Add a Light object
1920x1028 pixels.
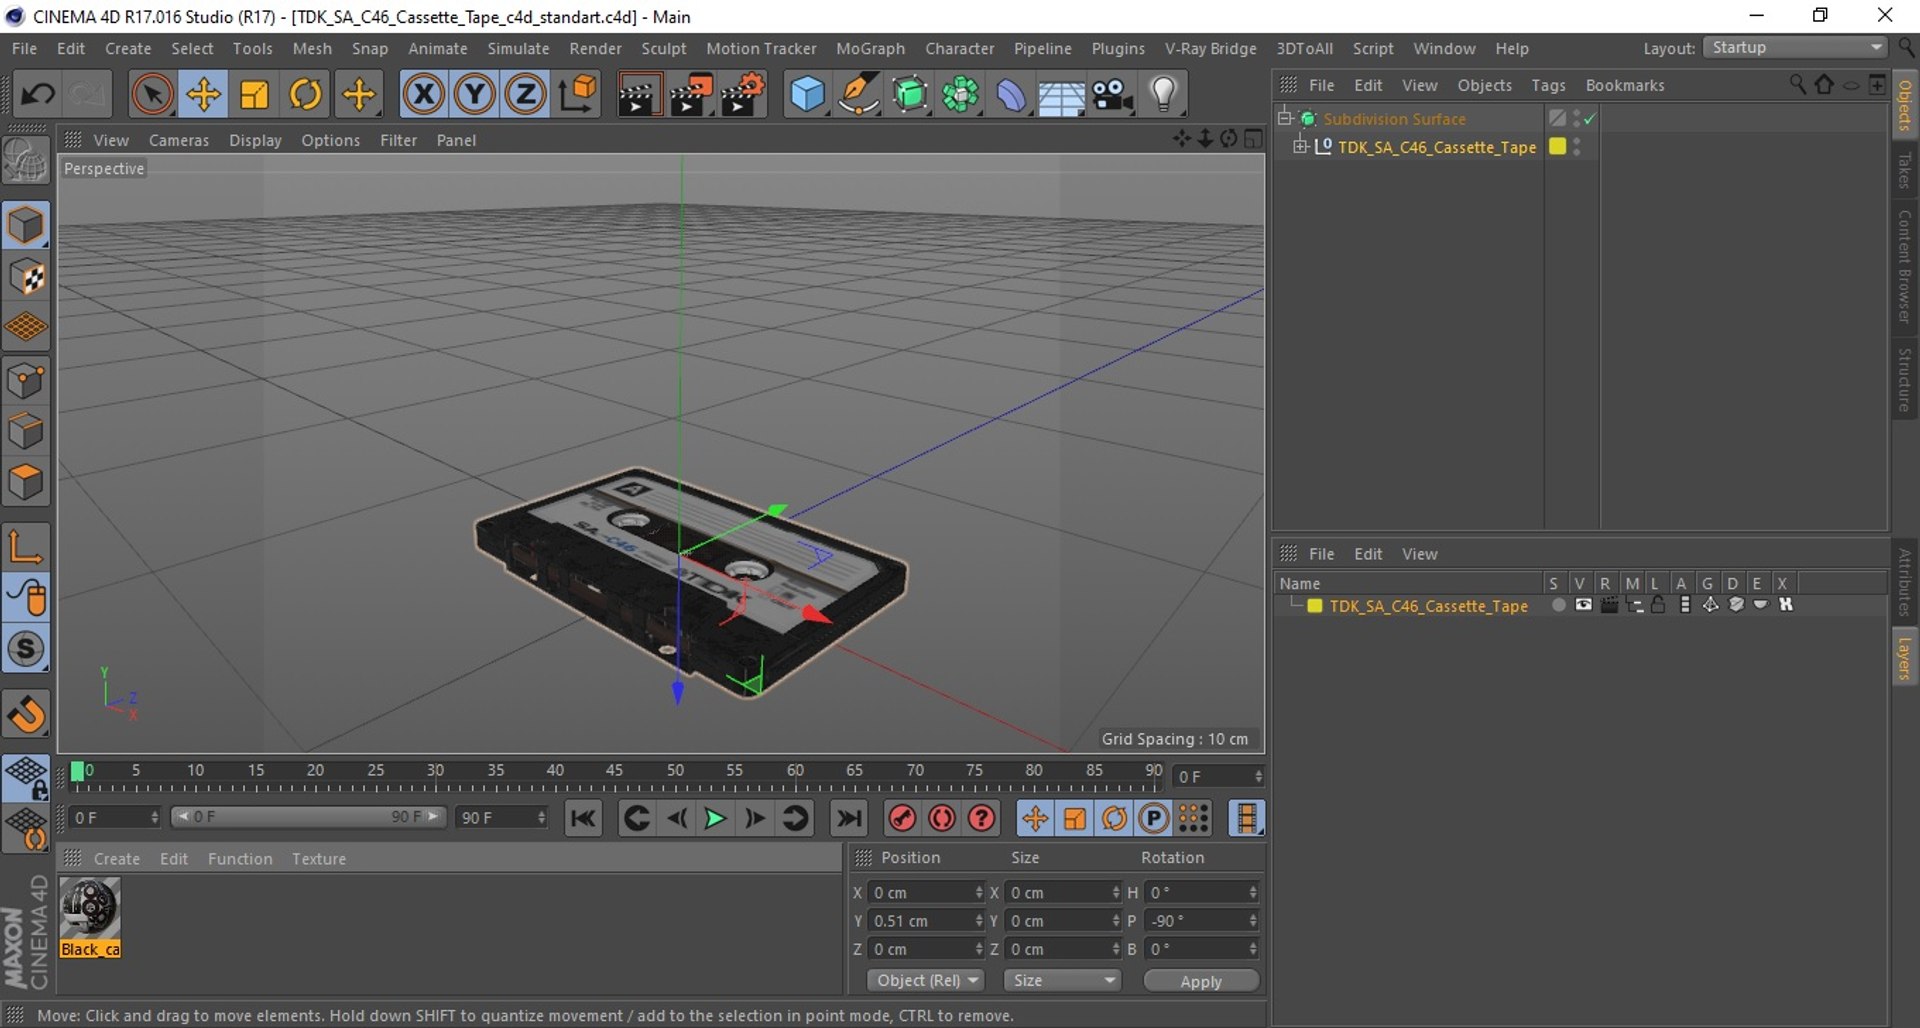1163,95
